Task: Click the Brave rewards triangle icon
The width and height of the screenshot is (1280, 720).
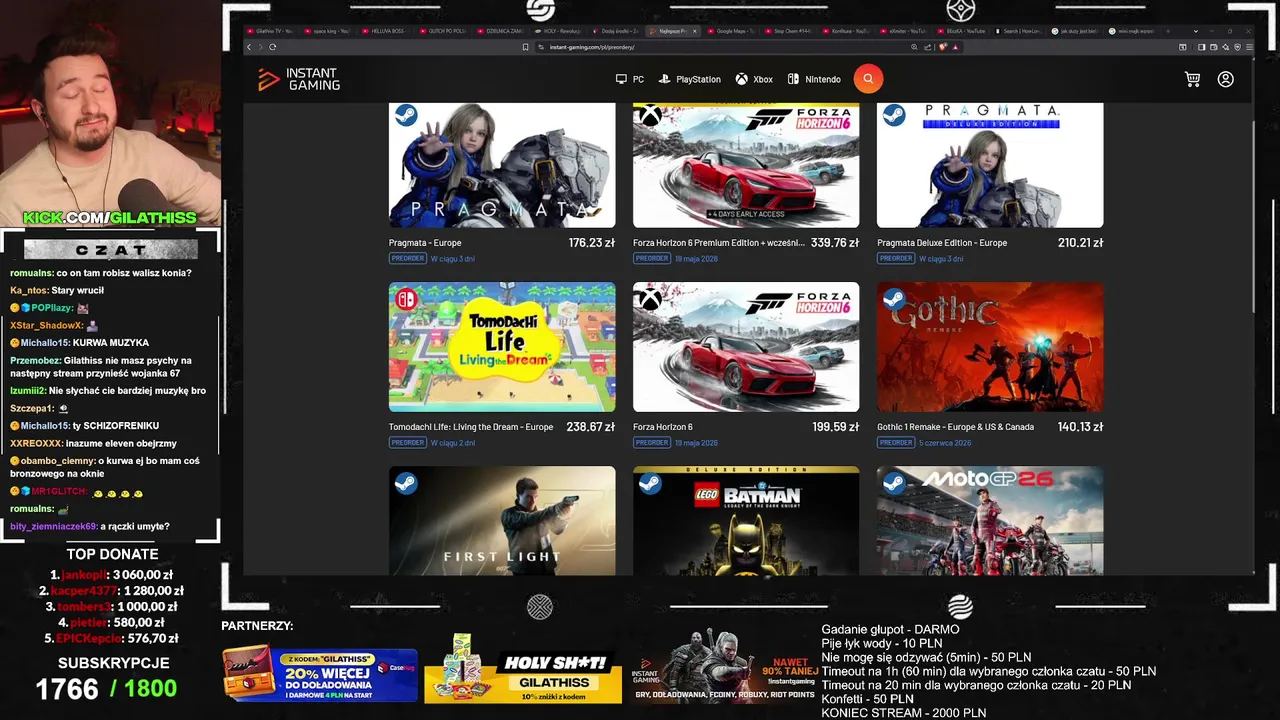Action: coord(955,47)
